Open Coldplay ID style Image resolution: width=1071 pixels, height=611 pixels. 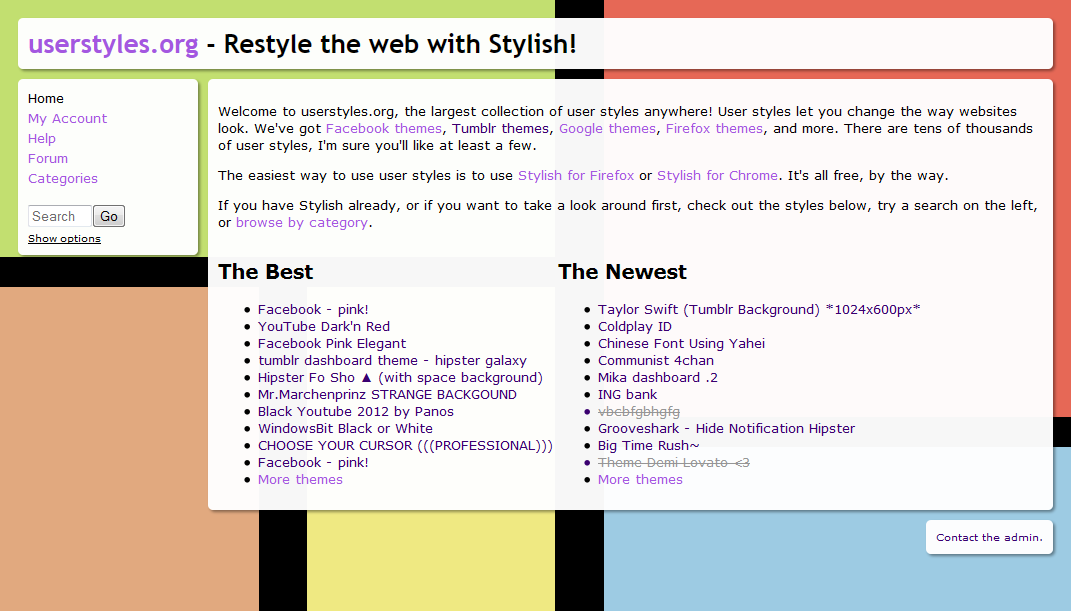coord(635,326)
